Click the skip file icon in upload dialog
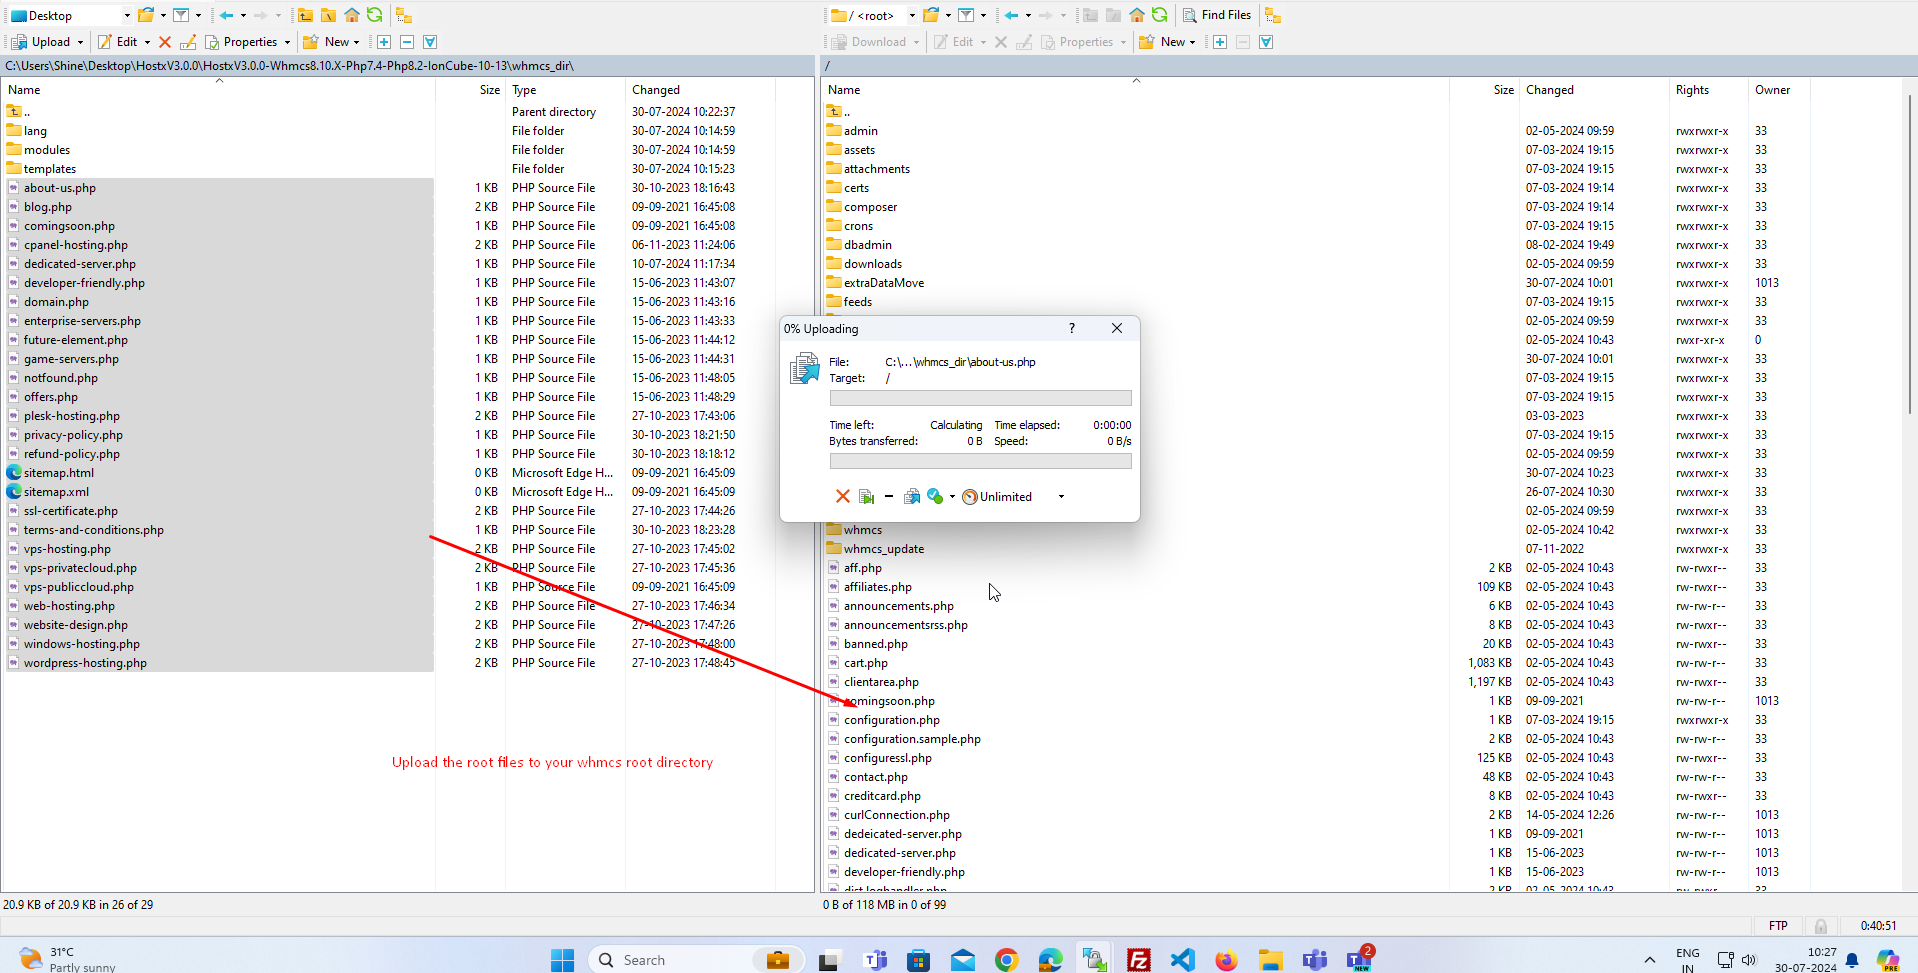 click(x=866, y=497)
